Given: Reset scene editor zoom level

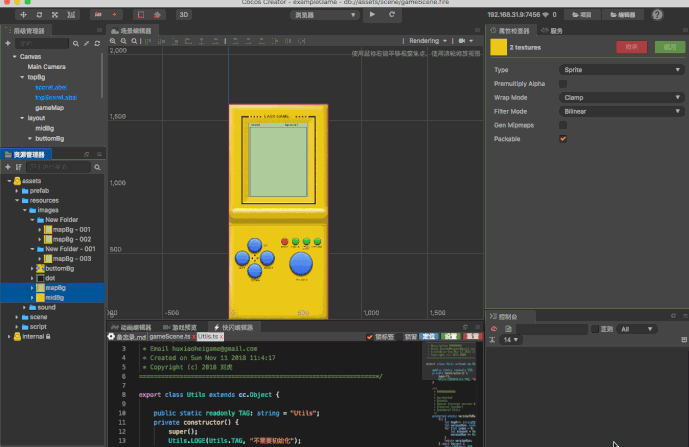Looking at the screenshot, I should [134, 41].
